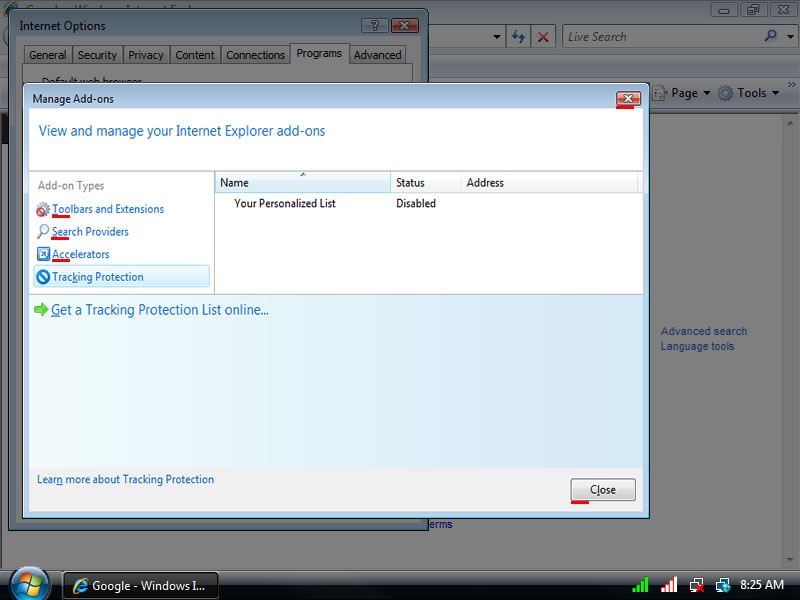Image resolution: width=800 pixels, height=600 pixels.
Task: Click into the Live Search input field
Action: point(660,37)
